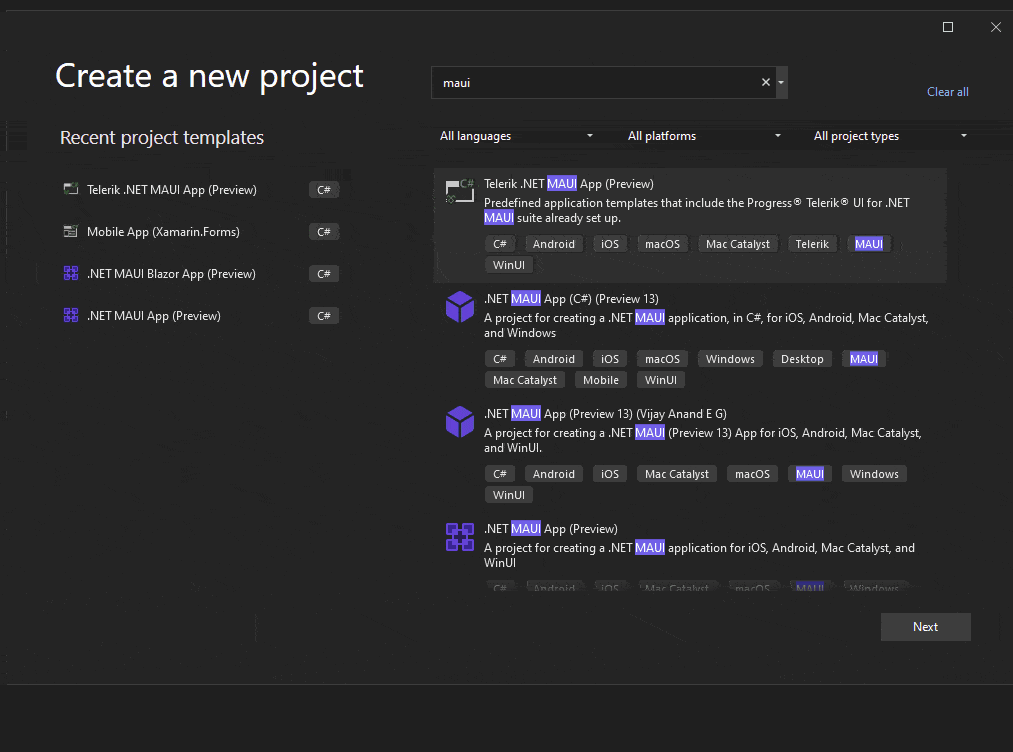Open the search history dropdown arrow
This screenshot has width=1013, height=752.
(781, 82)
